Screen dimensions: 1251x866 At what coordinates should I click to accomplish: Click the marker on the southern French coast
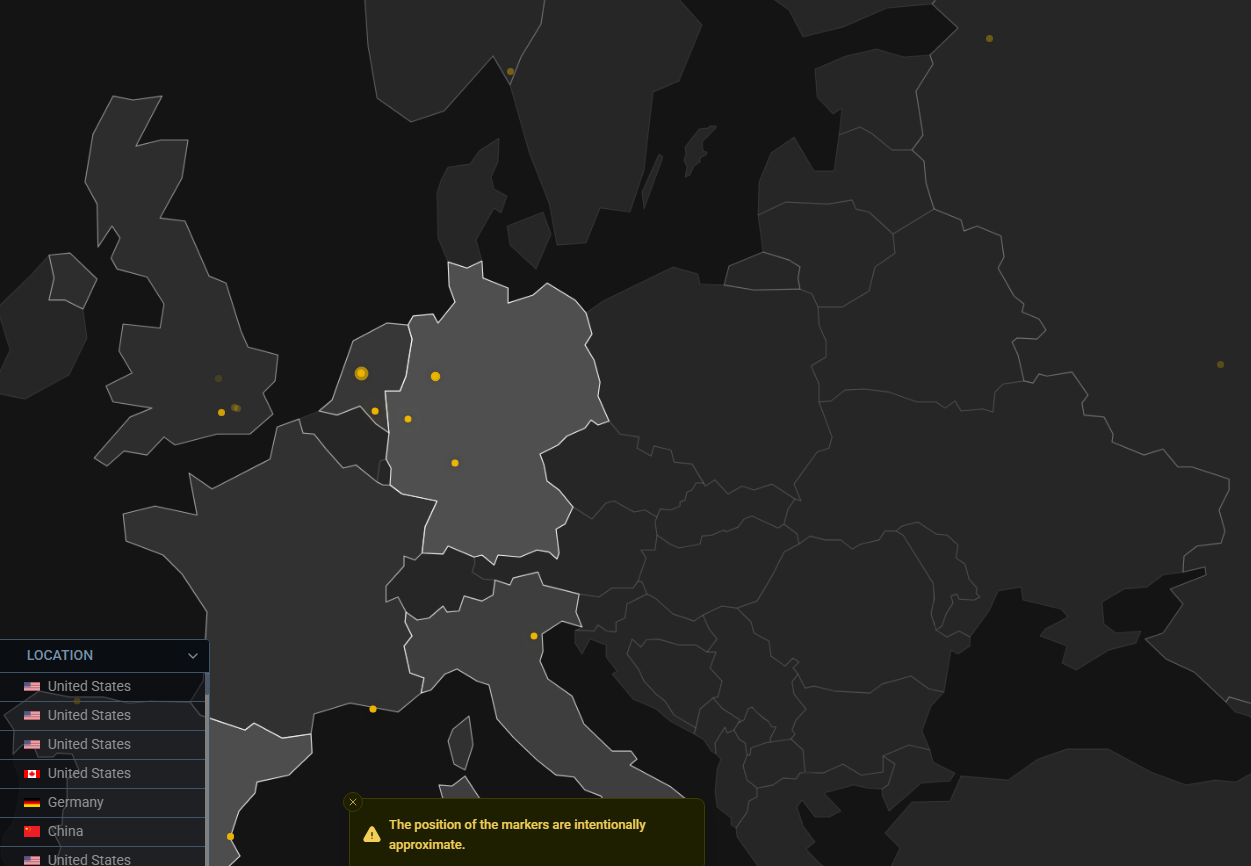[x=373, y=709]
